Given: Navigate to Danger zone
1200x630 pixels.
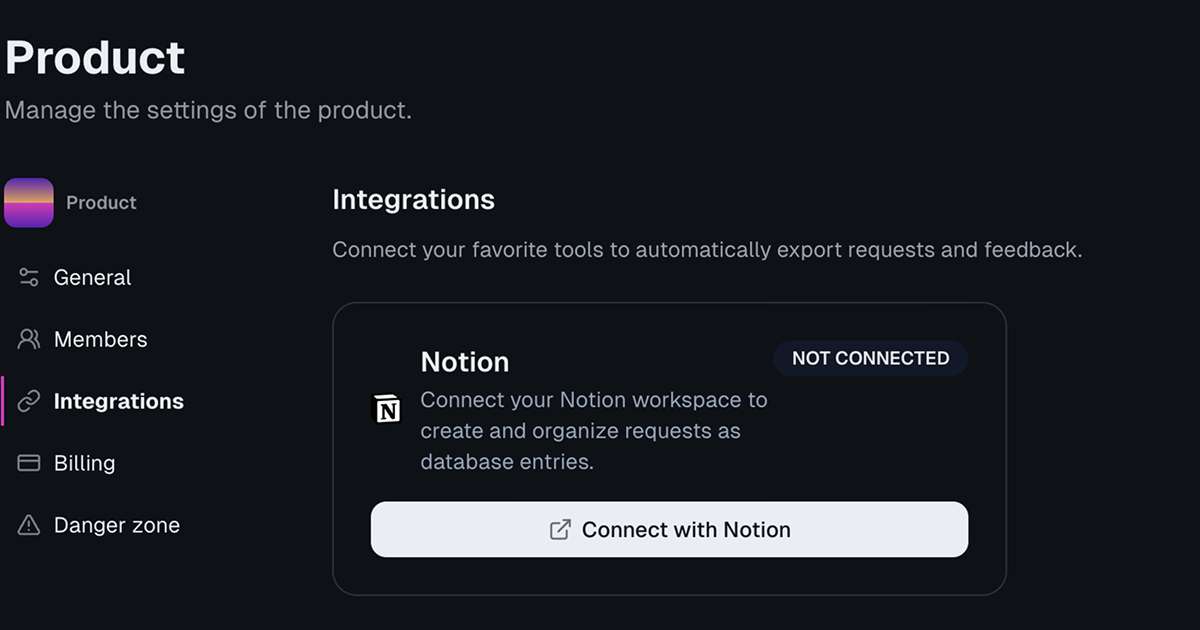Looking at the screenshot, I should [x=117, y=525].
